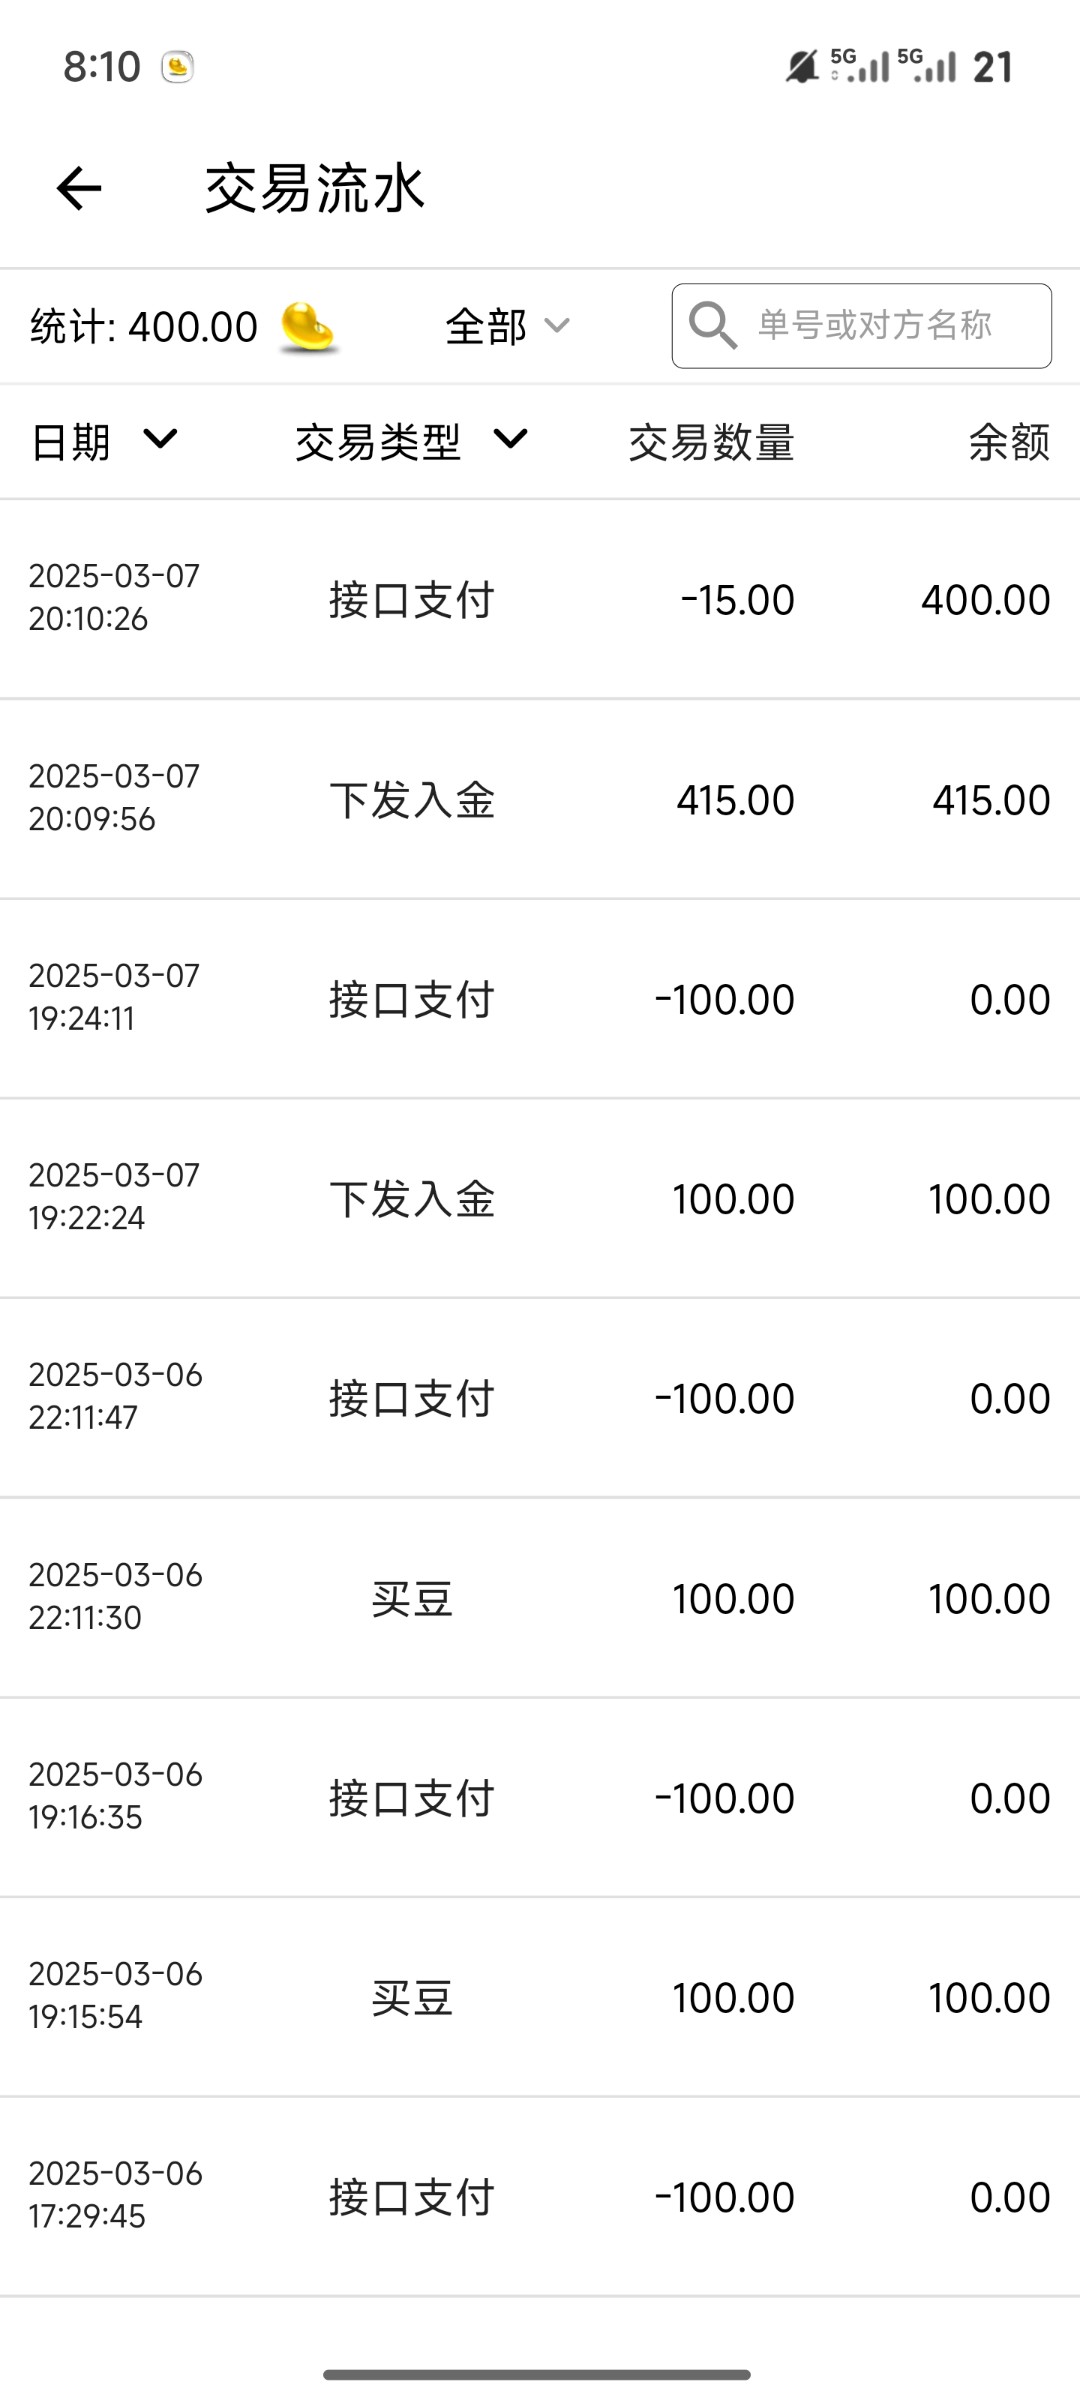Tap the search magnifier icon
Screen dimensions: 1080x2400
tap(712, 326)
